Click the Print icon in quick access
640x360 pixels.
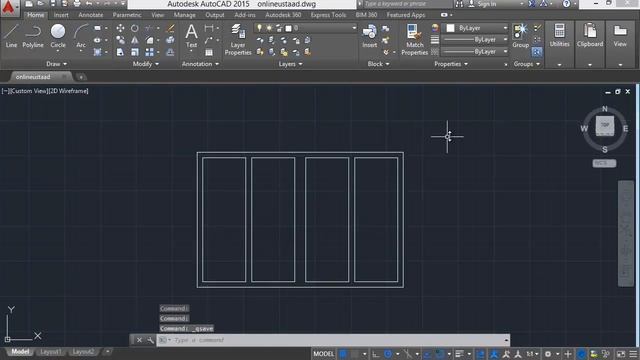(x=77, y=4)
